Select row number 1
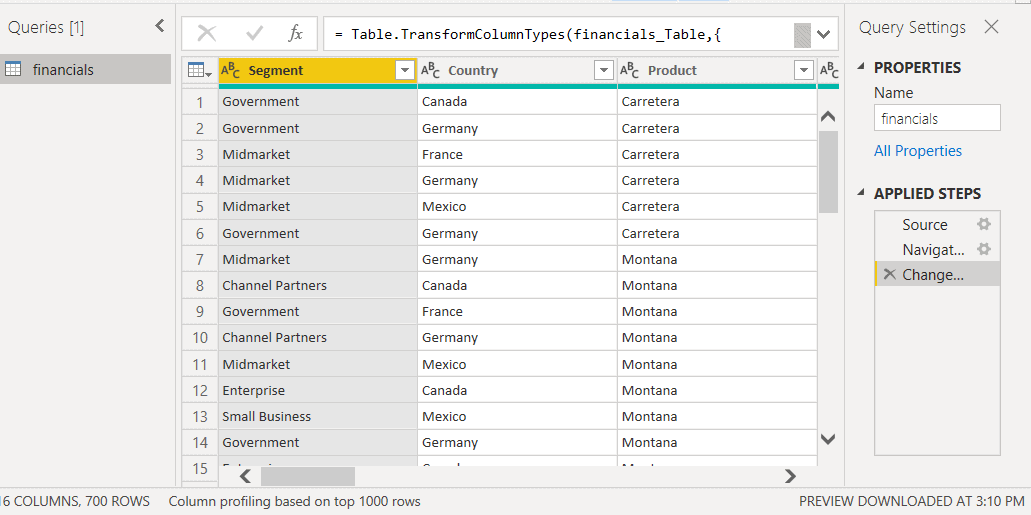The image size is (1031, 515). [200, 102]
